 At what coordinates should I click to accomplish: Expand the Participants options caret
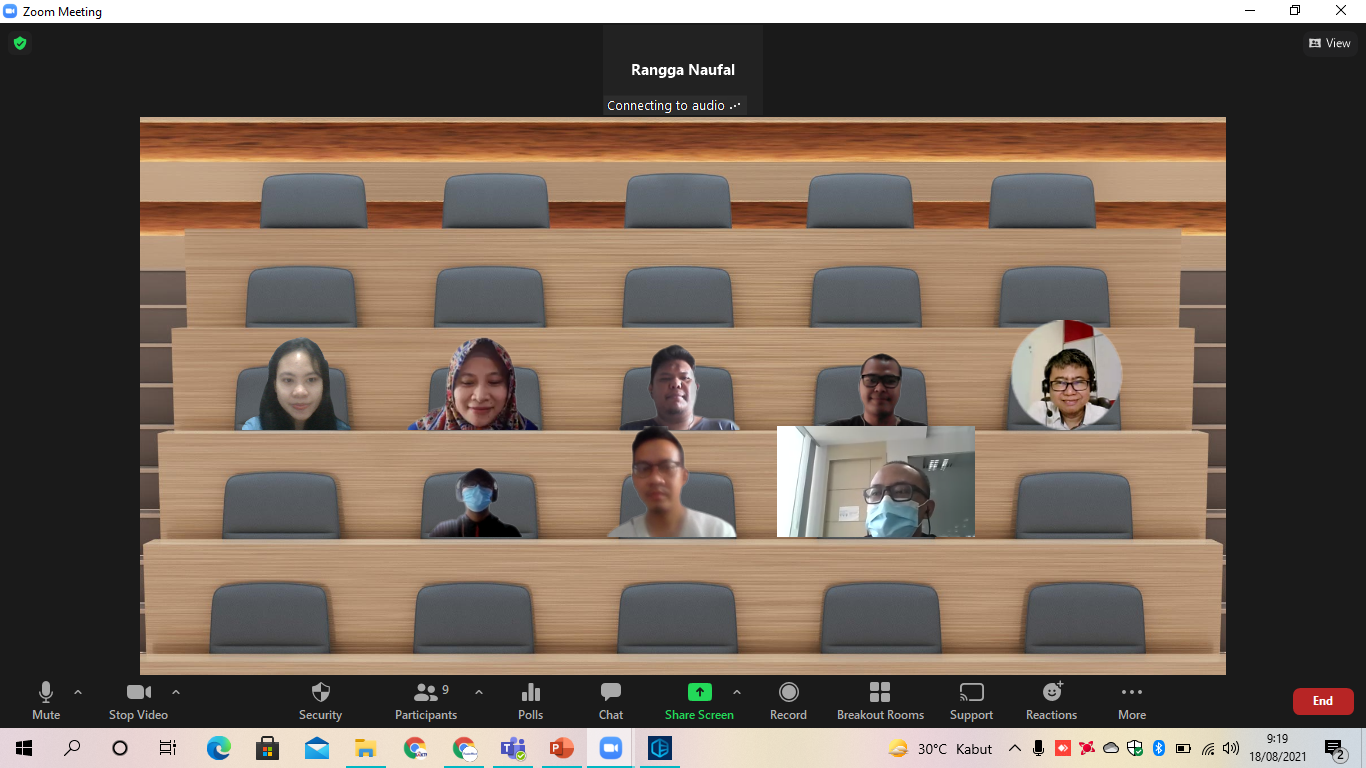point(478,692)
